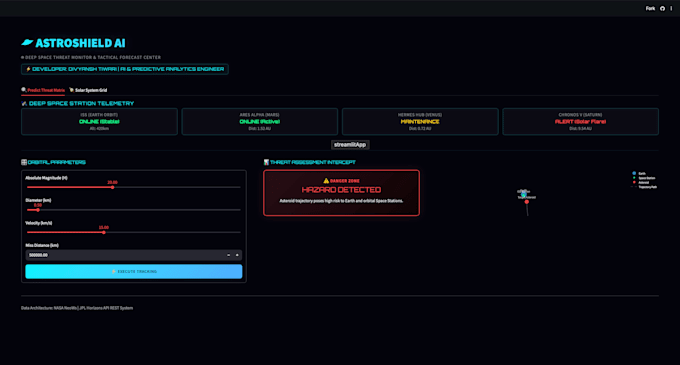Click the ONLINE (Stable) status text
680x365 pixels.
99,122
